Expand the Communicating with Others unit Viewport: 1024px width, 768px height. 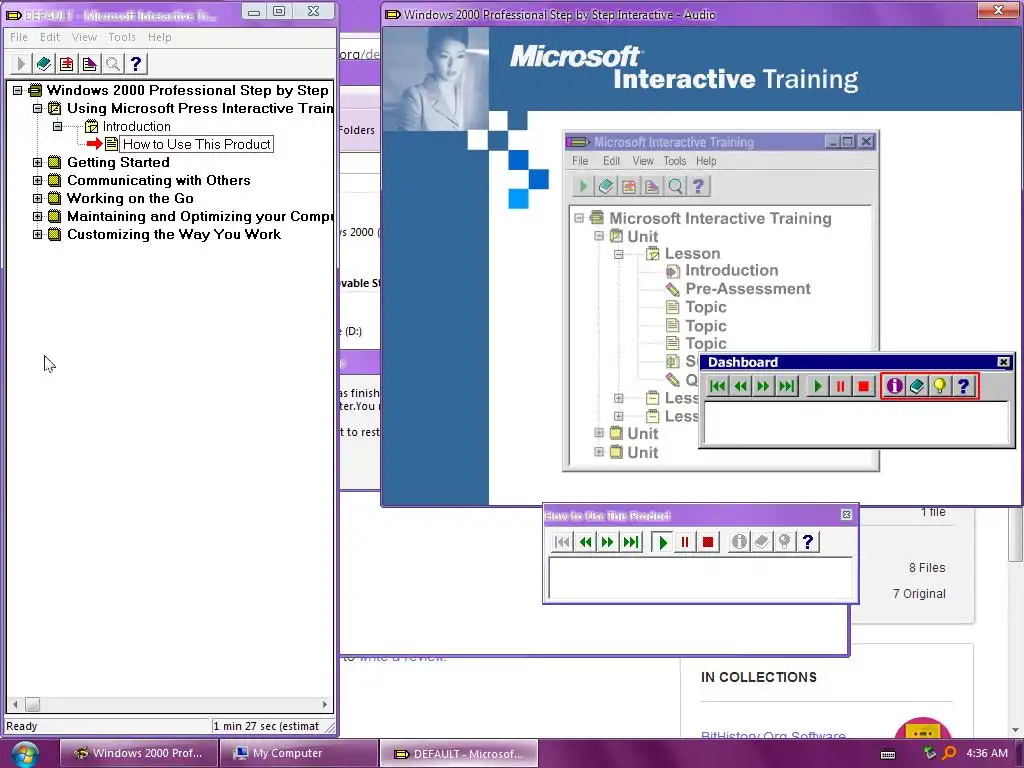pyautogui.click(x=37, y=180)
